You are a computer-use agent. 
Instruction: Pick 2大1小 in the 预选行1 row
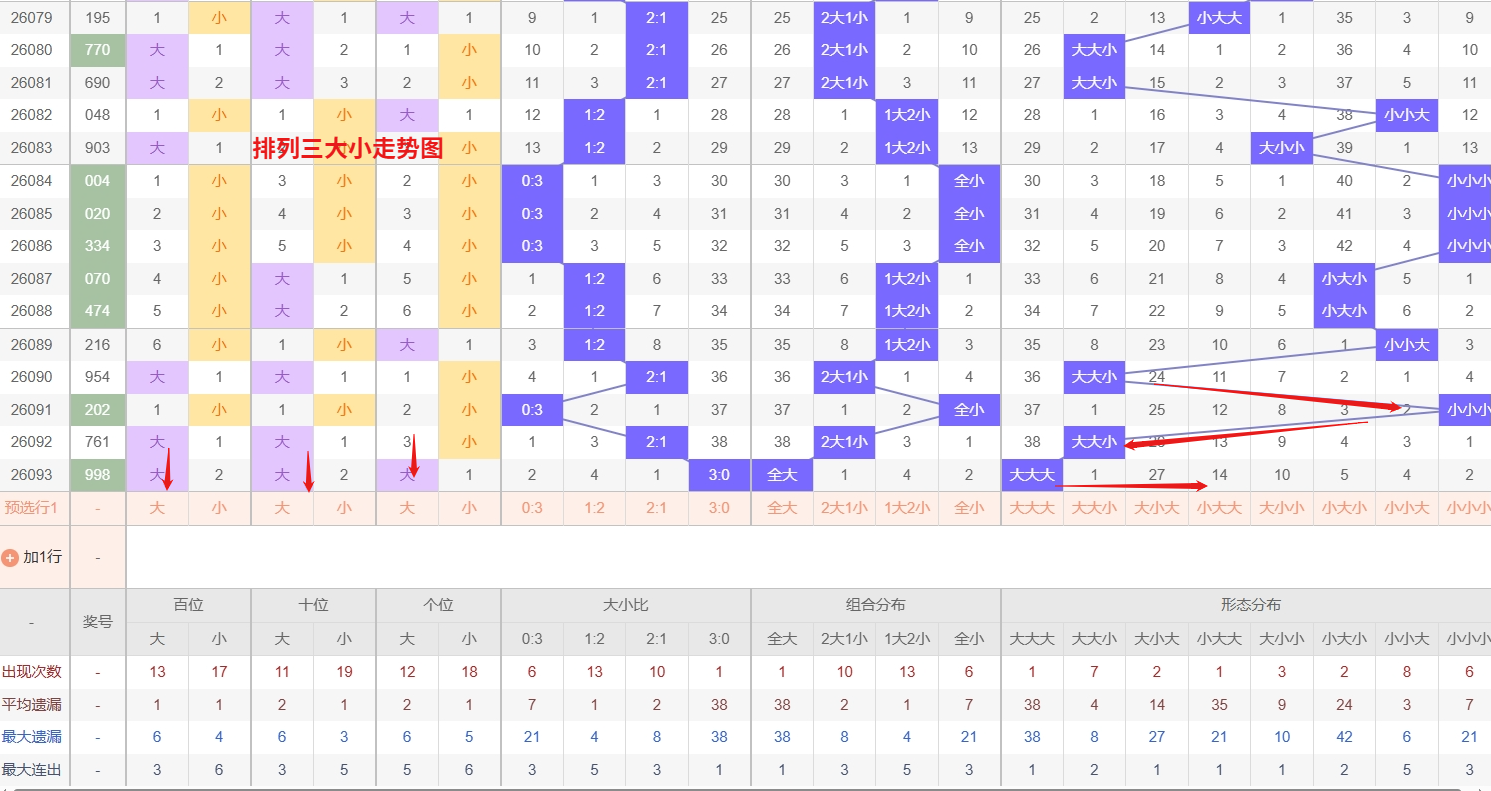(844, 508)
